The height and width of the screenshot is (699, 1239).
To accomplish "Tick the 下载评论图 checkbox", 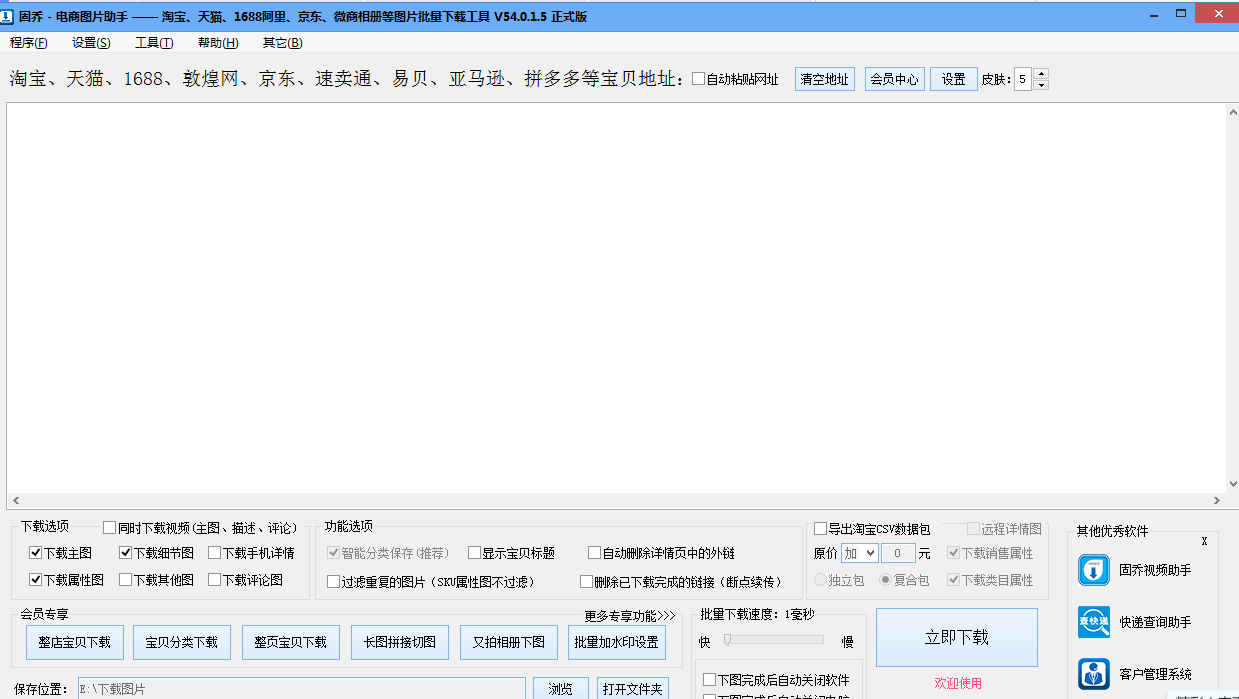I will tap(215, 580).
